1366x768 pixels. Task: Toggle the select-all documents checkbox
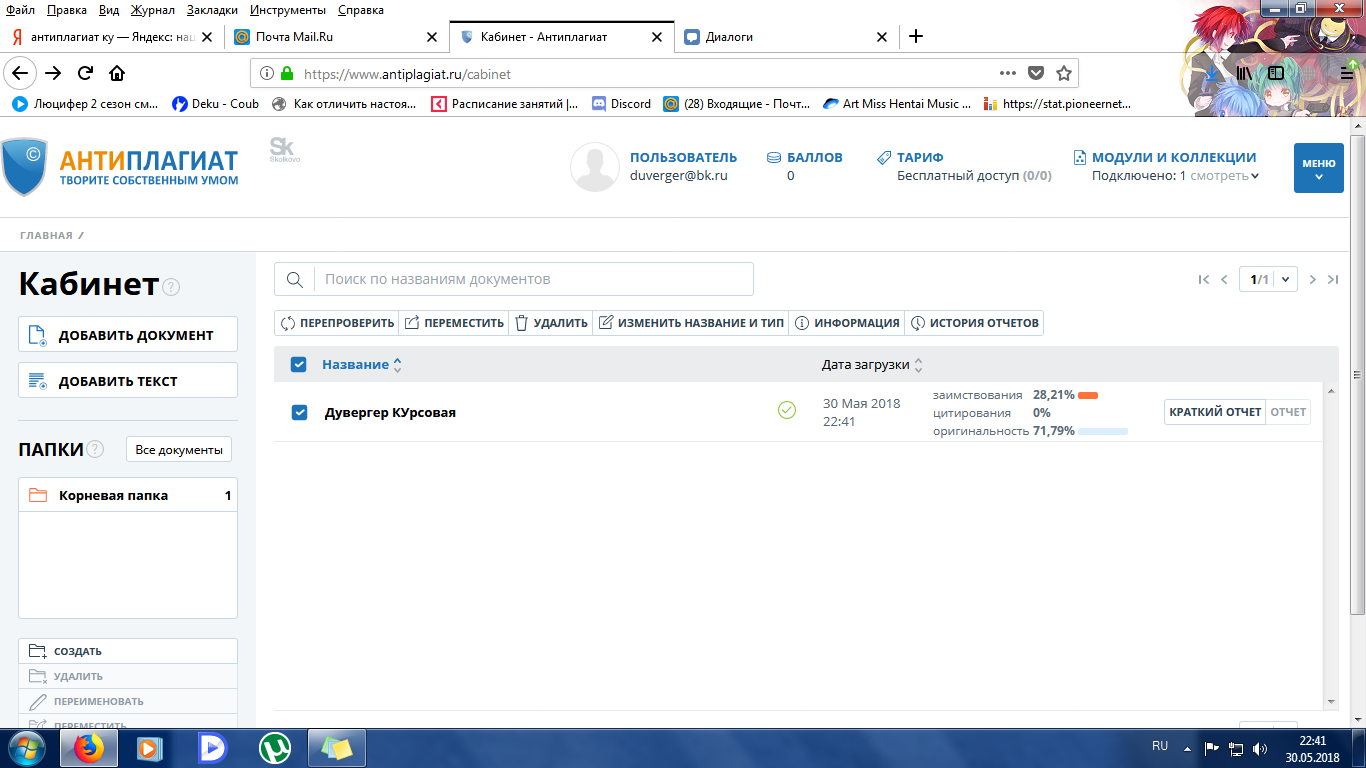(298, 365)
